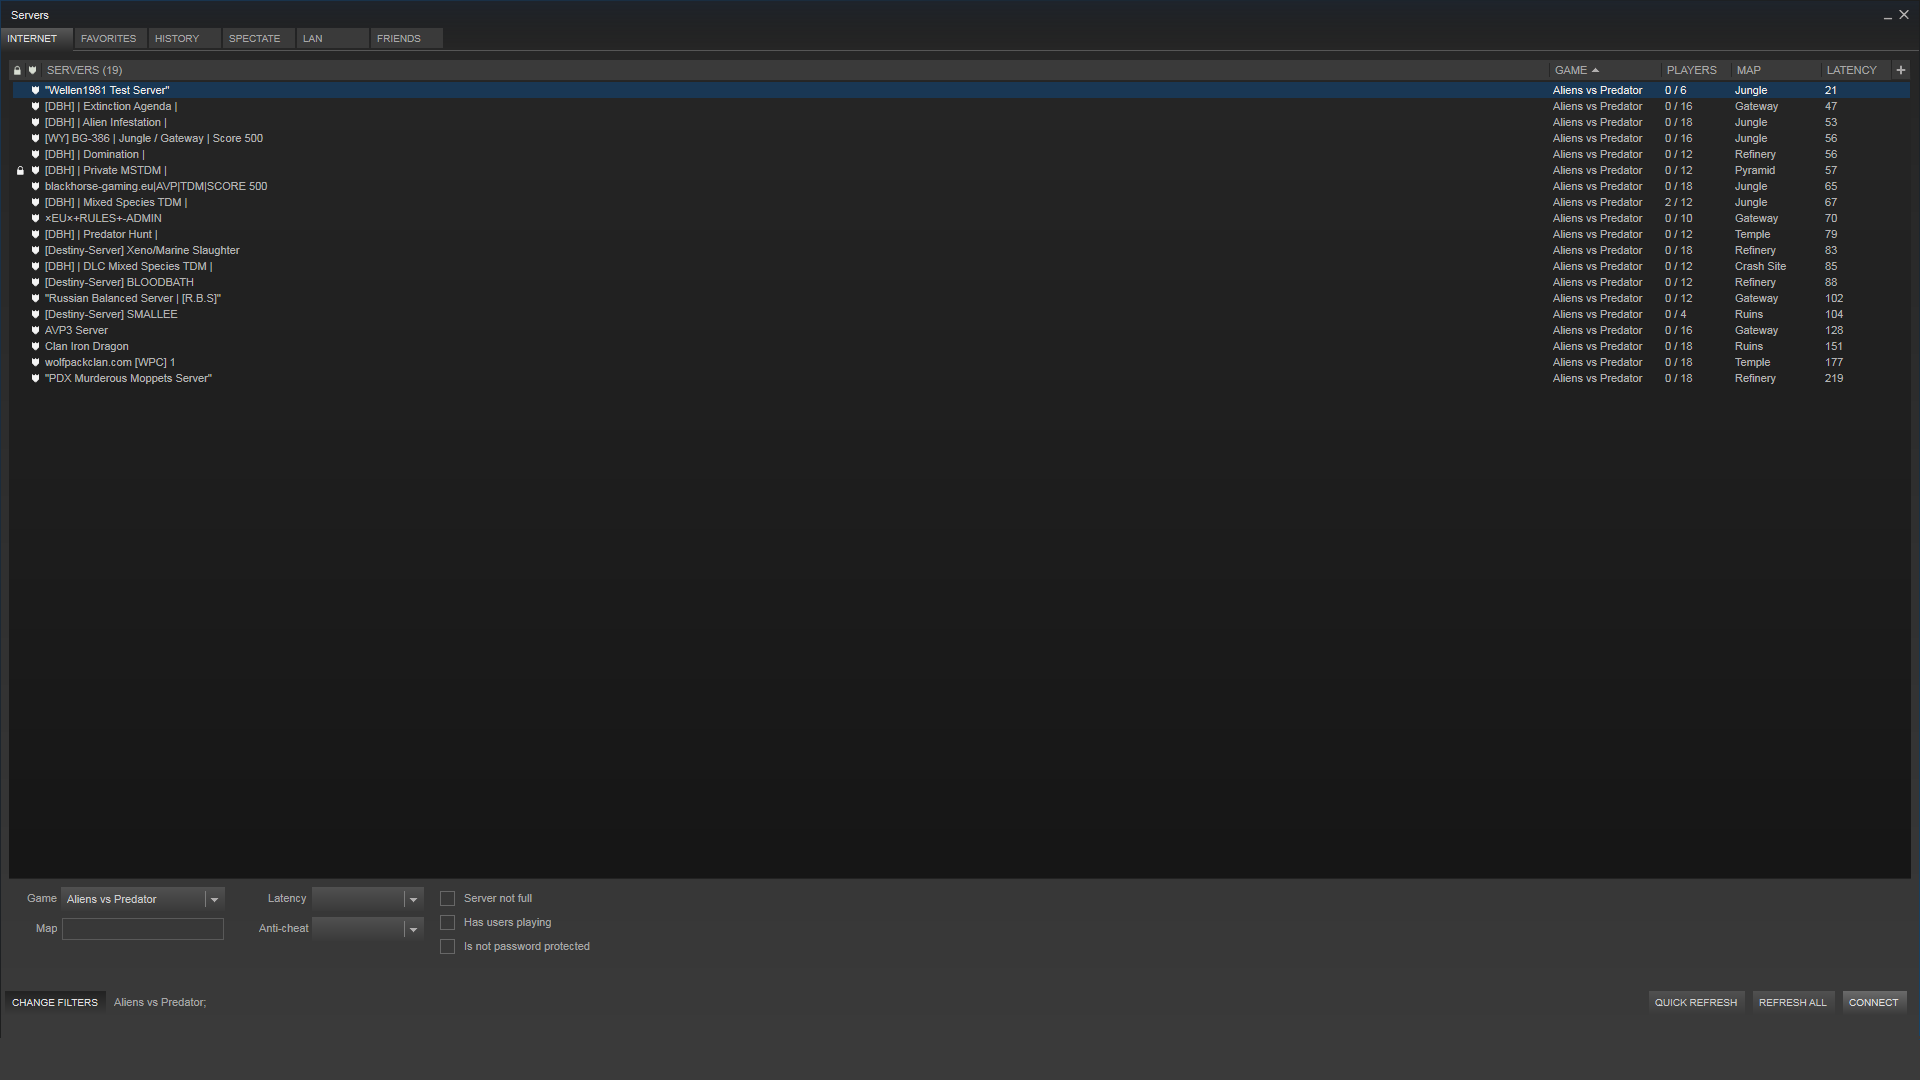
Task: Click the VAC shield column header icon
Action: [32, 70]
